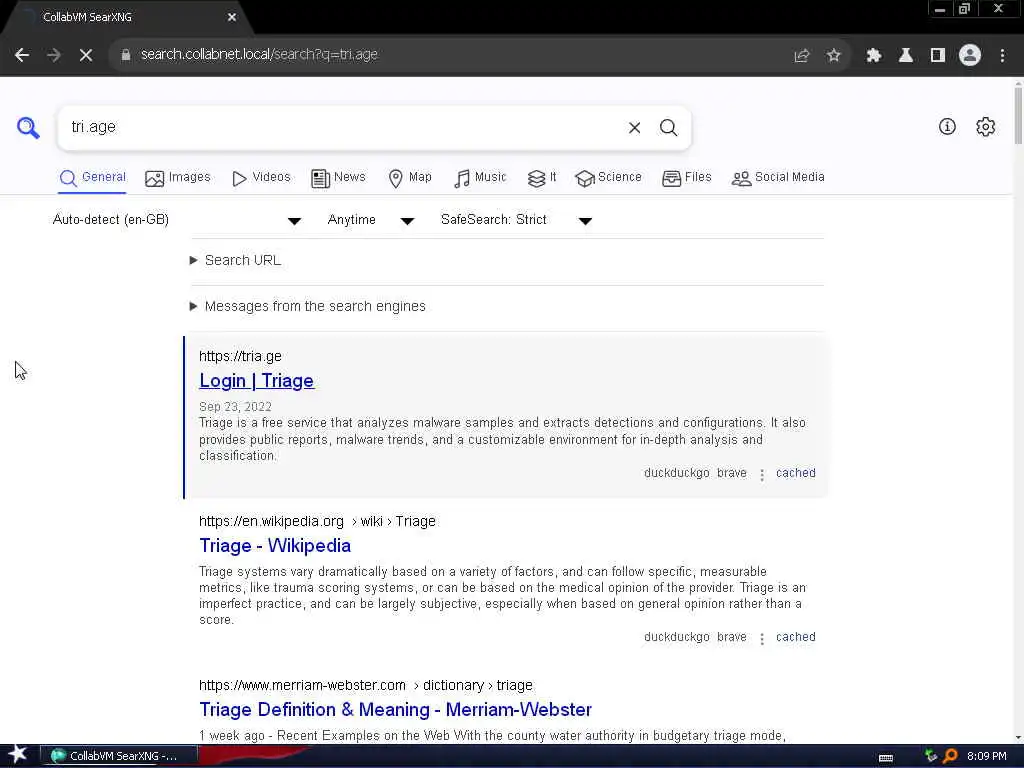Open the Anytime time range dropdown
1024x768 pixels.
370,220
